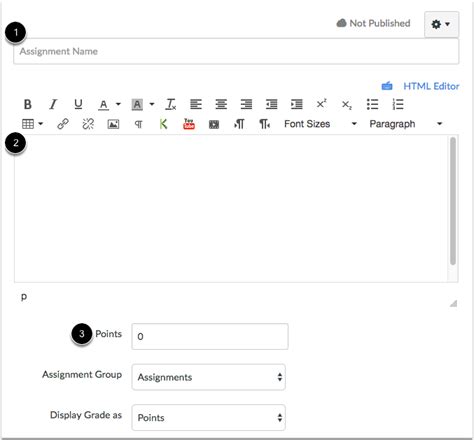Switch to the HTML Editor
The width and height of the screenshot is (474, 440).
pyautogui.click(x=431, y=86)
